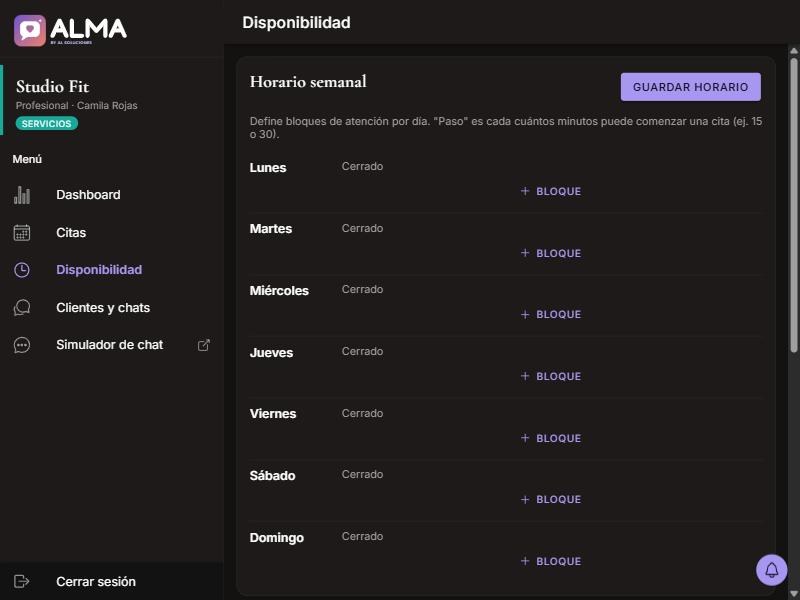Screen dimensions: 800x600
Task: Add a BLOQUE for Sábado
Action: click(x=551, y=499)
